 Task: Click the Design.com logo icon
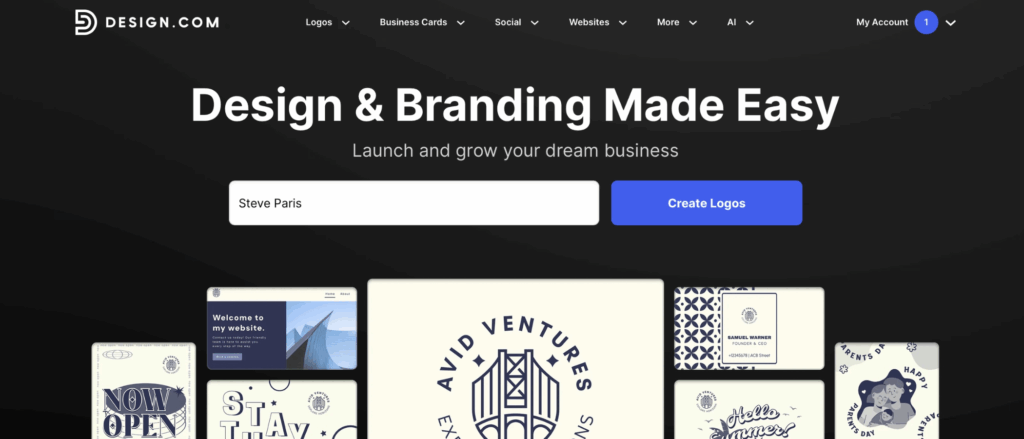click(86, 22)
